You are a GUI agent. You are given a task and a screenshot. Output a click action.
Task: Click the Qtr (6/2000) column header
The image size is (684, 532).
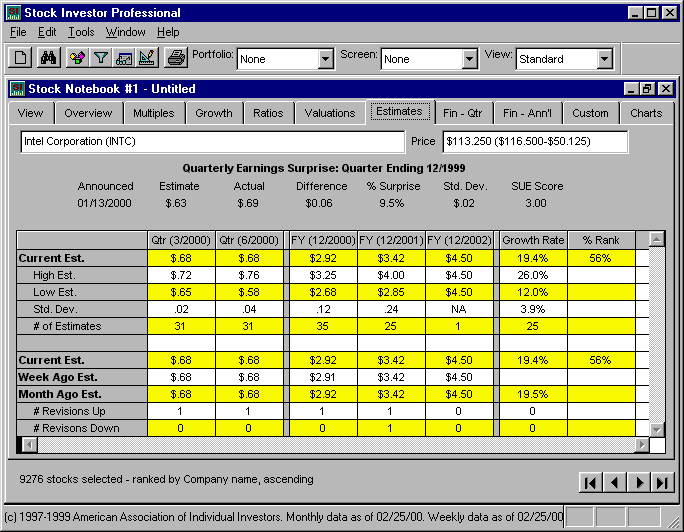249,240
